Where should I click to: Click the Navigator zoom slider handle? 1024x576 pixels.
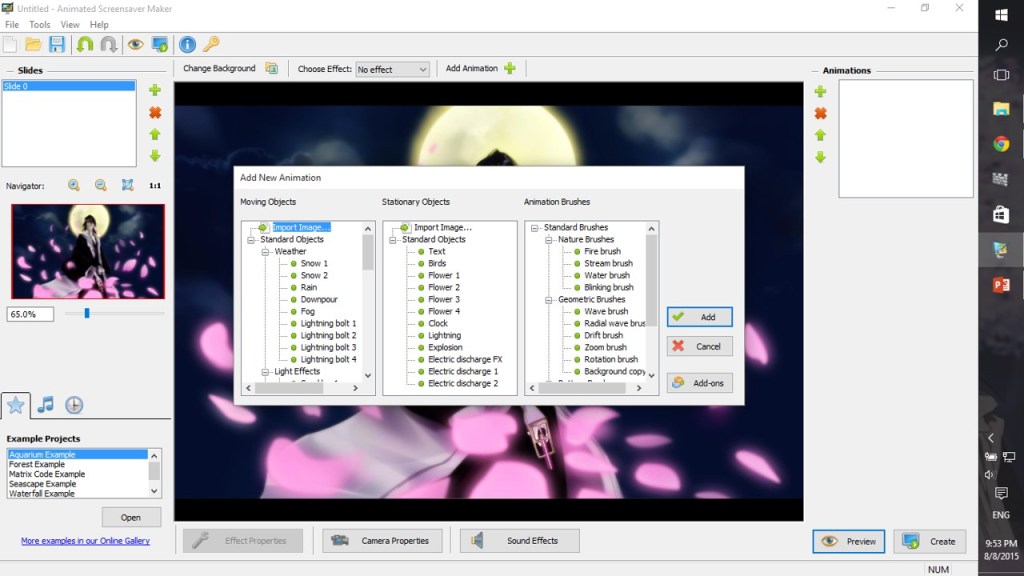tap(87, 313)
